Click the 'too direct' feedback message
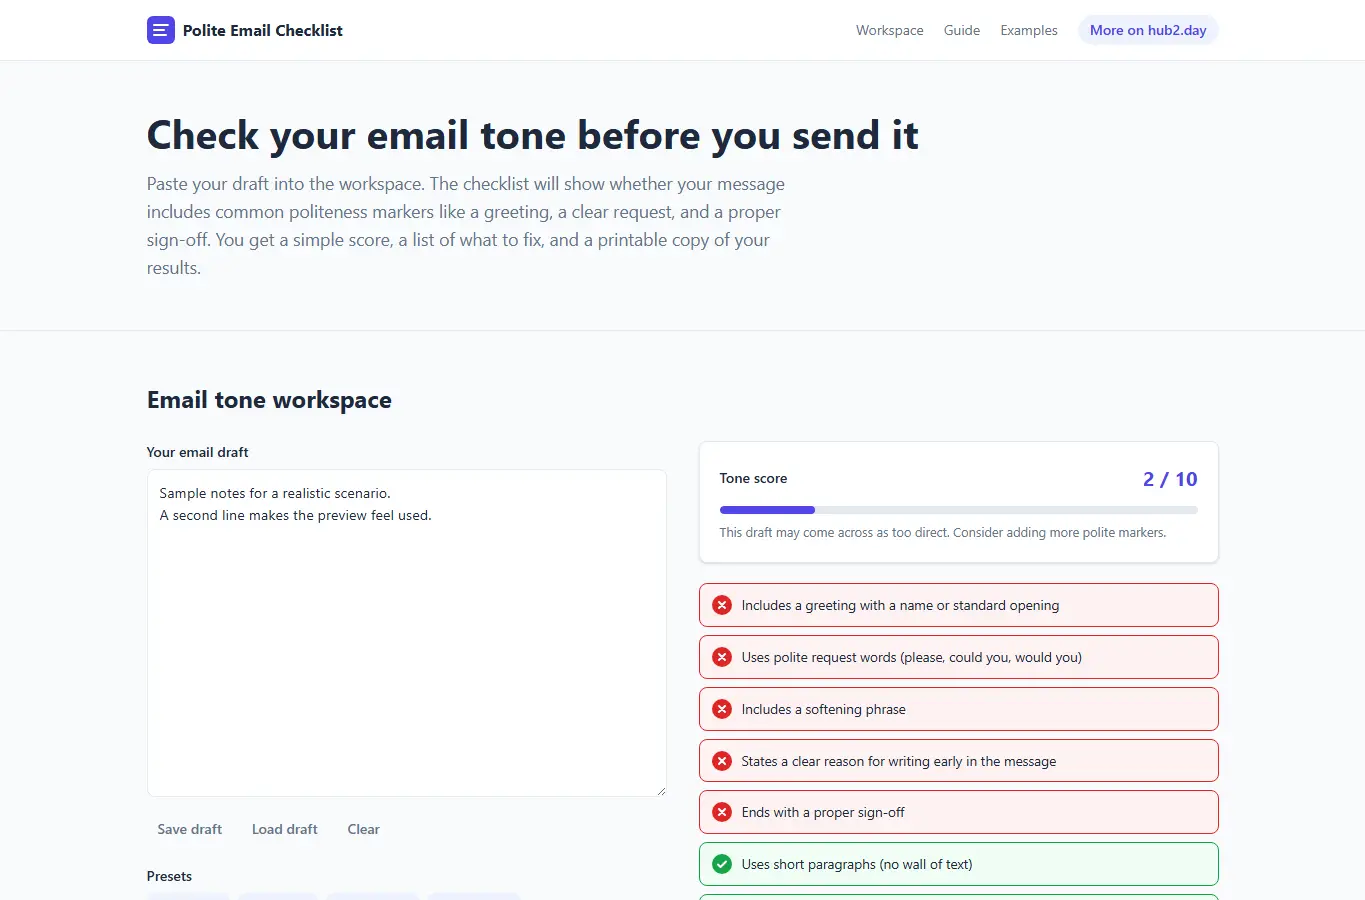This screenshot has height=900, width=1365. coord(943,532)
